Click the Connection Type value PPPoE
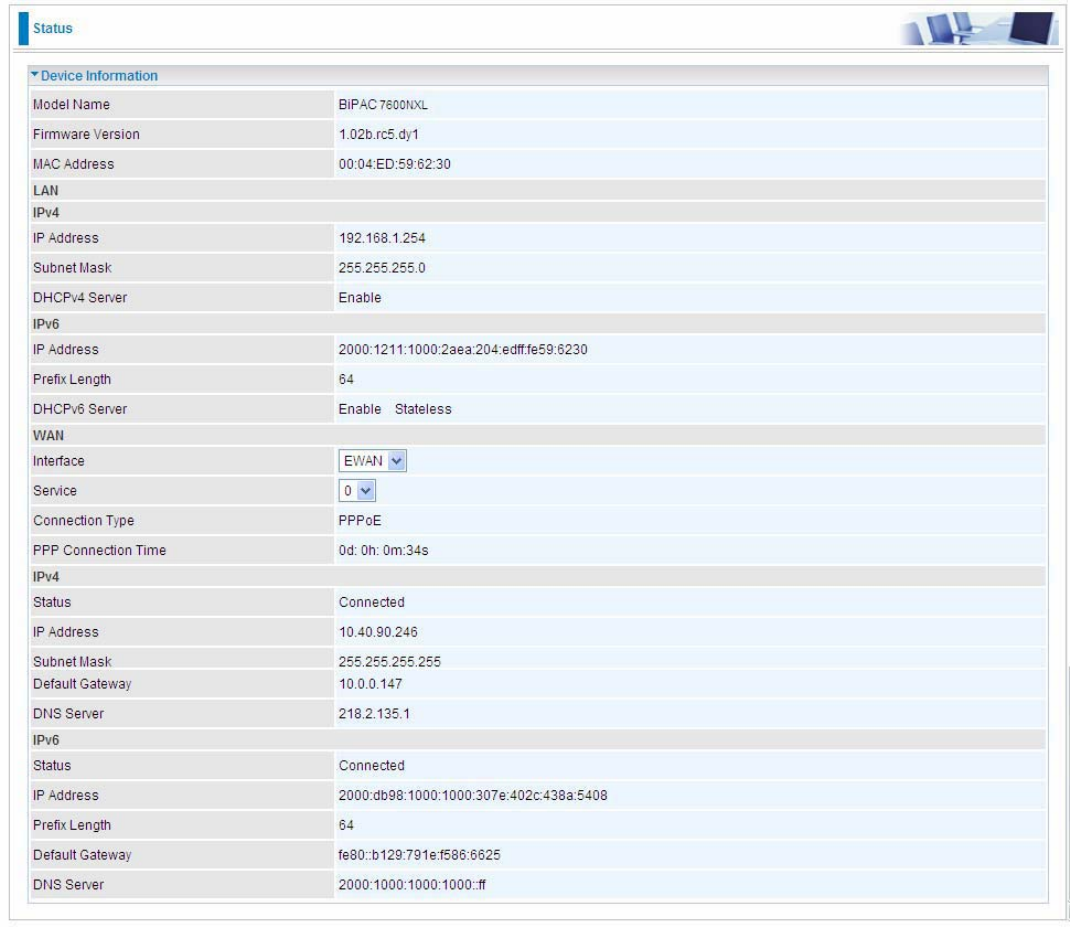The width and height of the screenshot is (1070, 927). pos(360,520)
